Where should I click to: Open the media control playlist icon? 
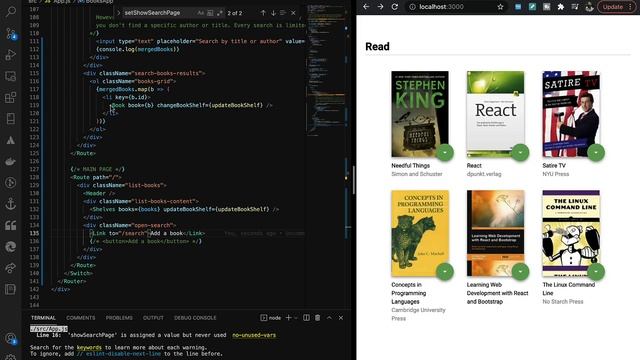575,7
